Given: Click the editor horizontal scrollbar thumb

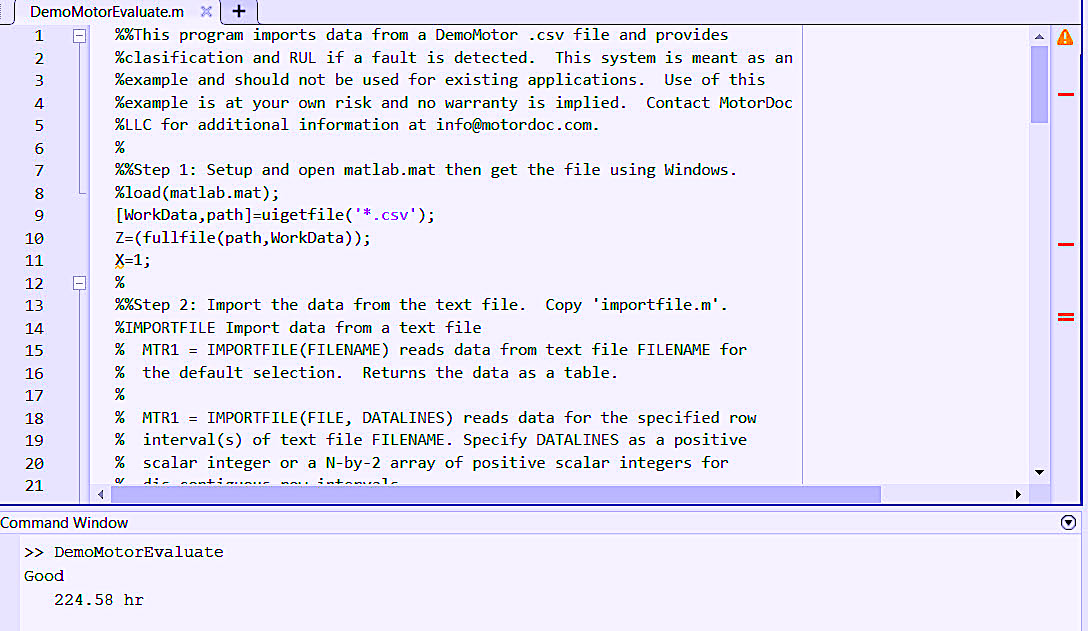Looking at the screenshot, I should (x=496, y=494).
